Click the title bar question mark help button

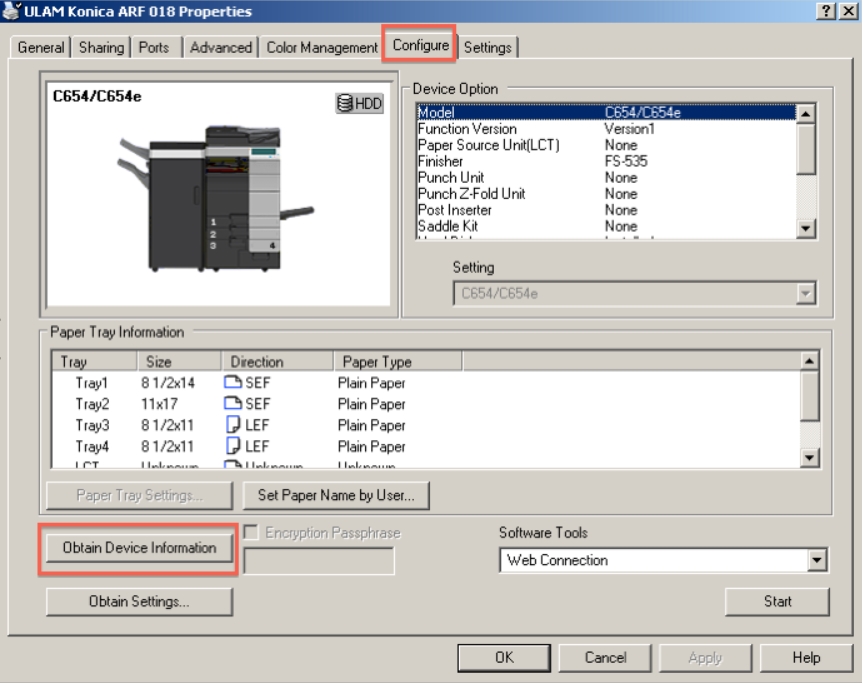826,11
